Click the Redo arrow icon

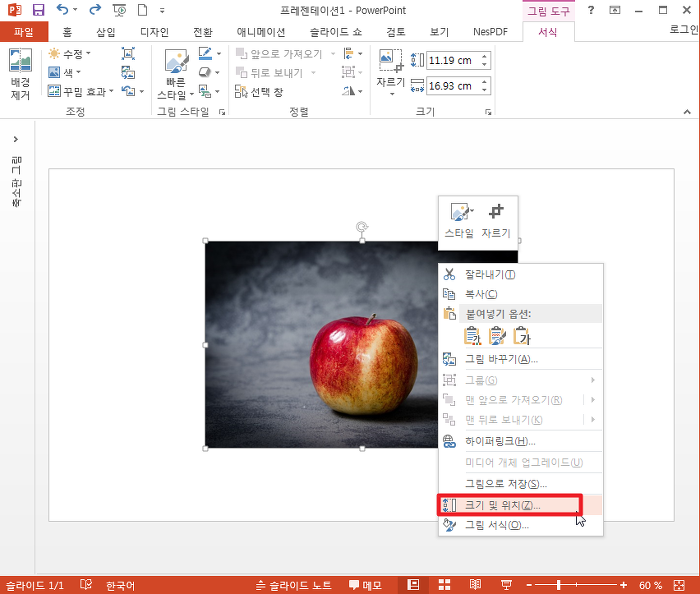coord(95,9)
